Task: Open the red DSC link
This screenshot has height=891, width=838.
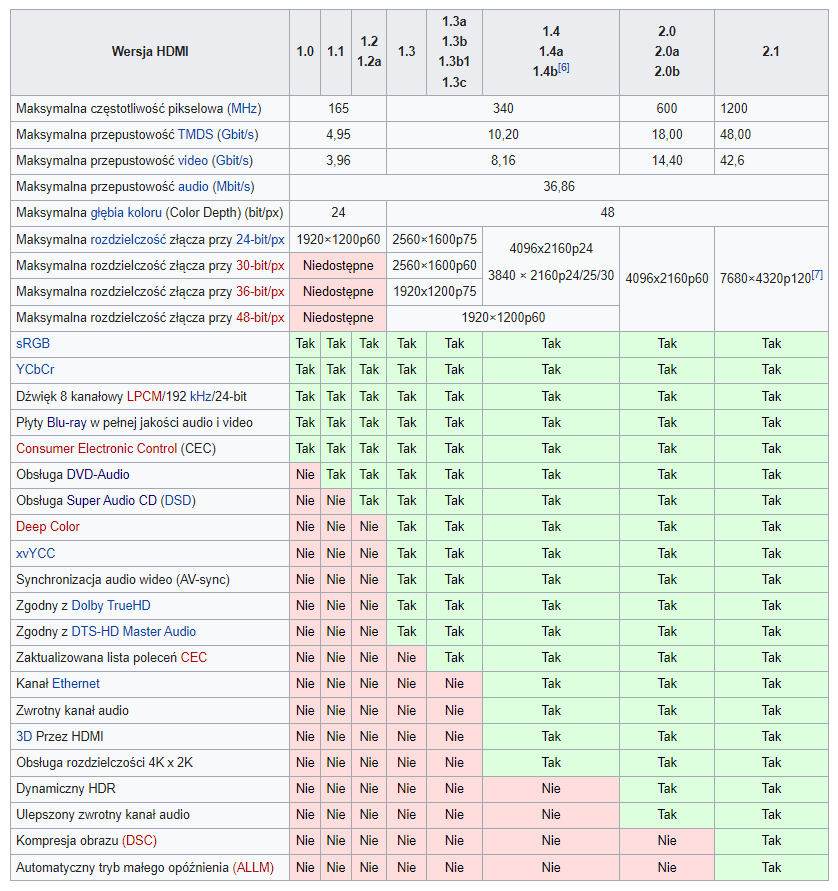Action: tap(139, 842)
